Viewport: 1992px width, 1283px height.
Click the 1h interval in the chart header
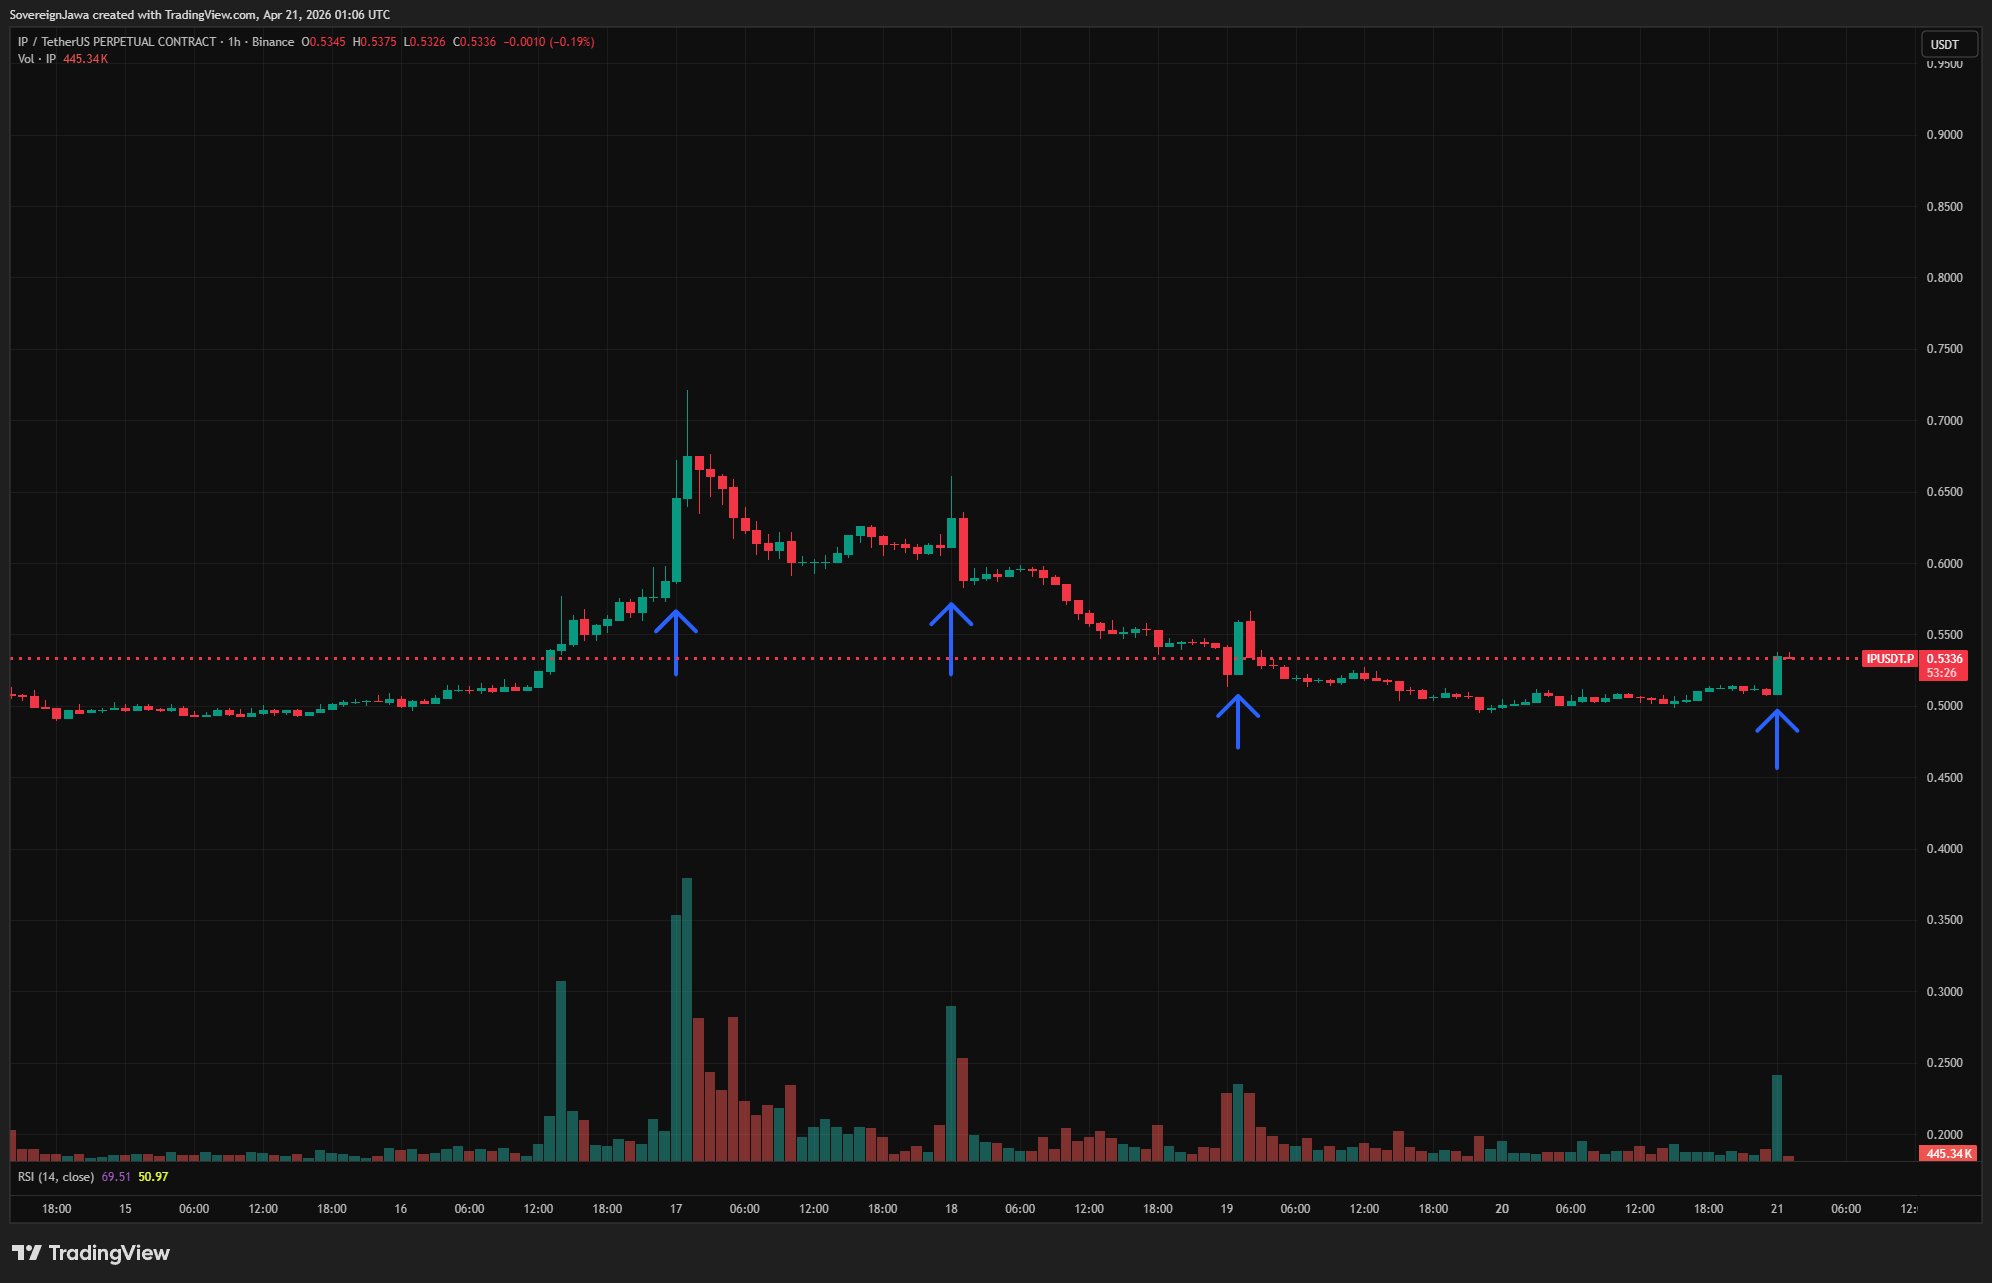click(234, 42)
